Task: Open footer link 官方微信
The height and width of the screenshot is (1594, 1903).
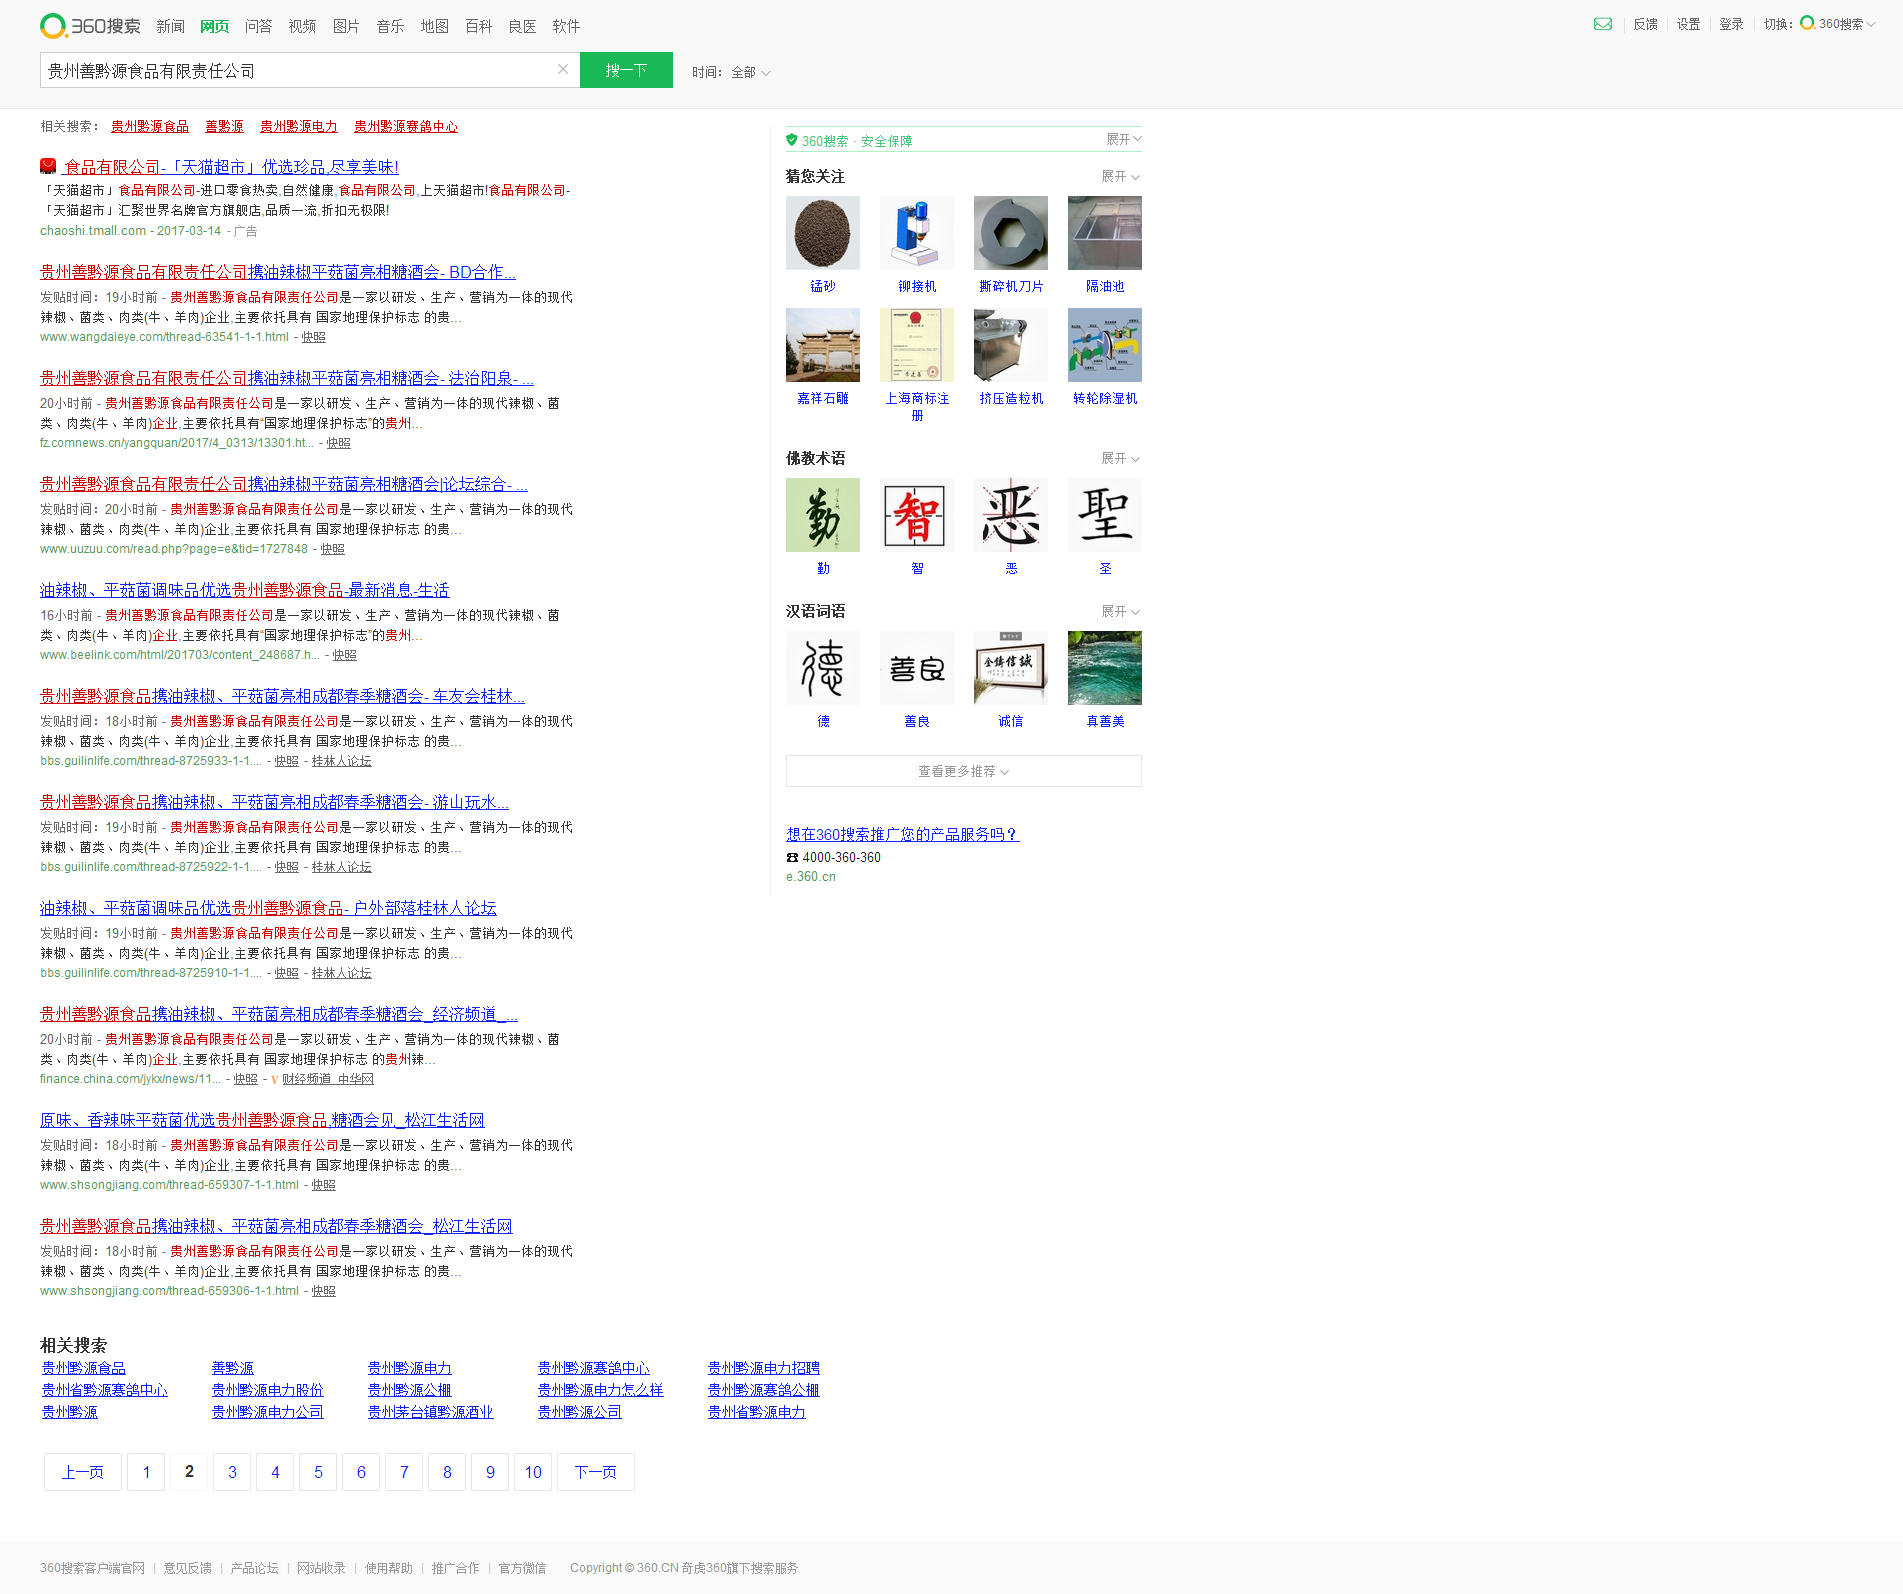Action: 522,1568
